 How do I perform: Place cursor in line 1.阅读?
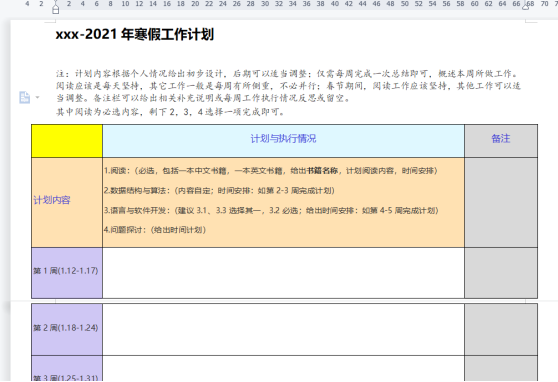click(x=270, y=171)
